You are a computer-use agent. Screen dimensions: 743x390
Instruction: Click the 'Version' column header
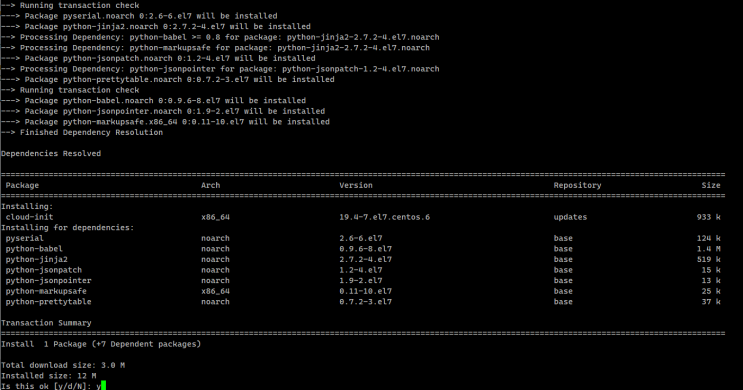[x=356, y=185]
